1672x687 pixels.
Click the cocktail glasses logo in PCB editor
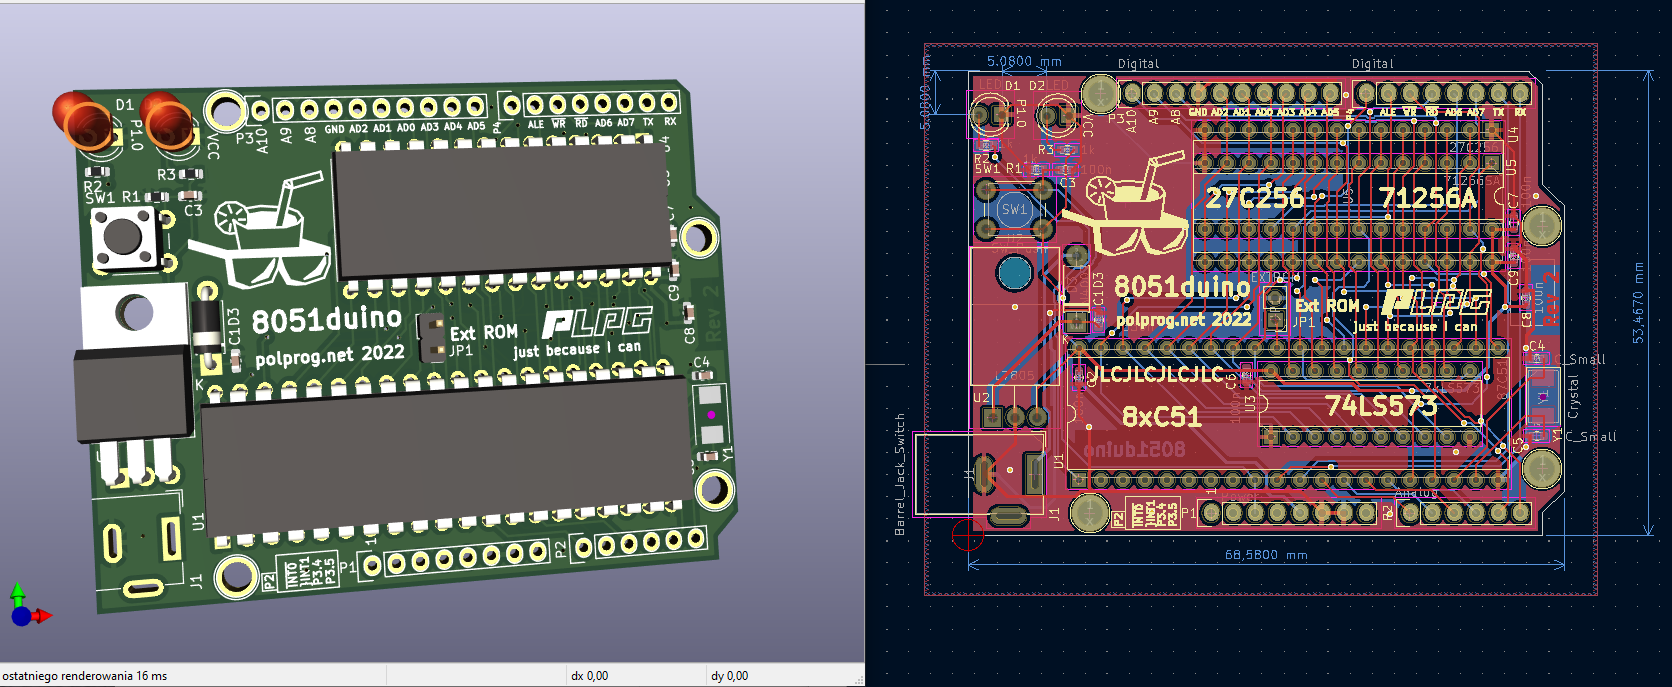1123,204
